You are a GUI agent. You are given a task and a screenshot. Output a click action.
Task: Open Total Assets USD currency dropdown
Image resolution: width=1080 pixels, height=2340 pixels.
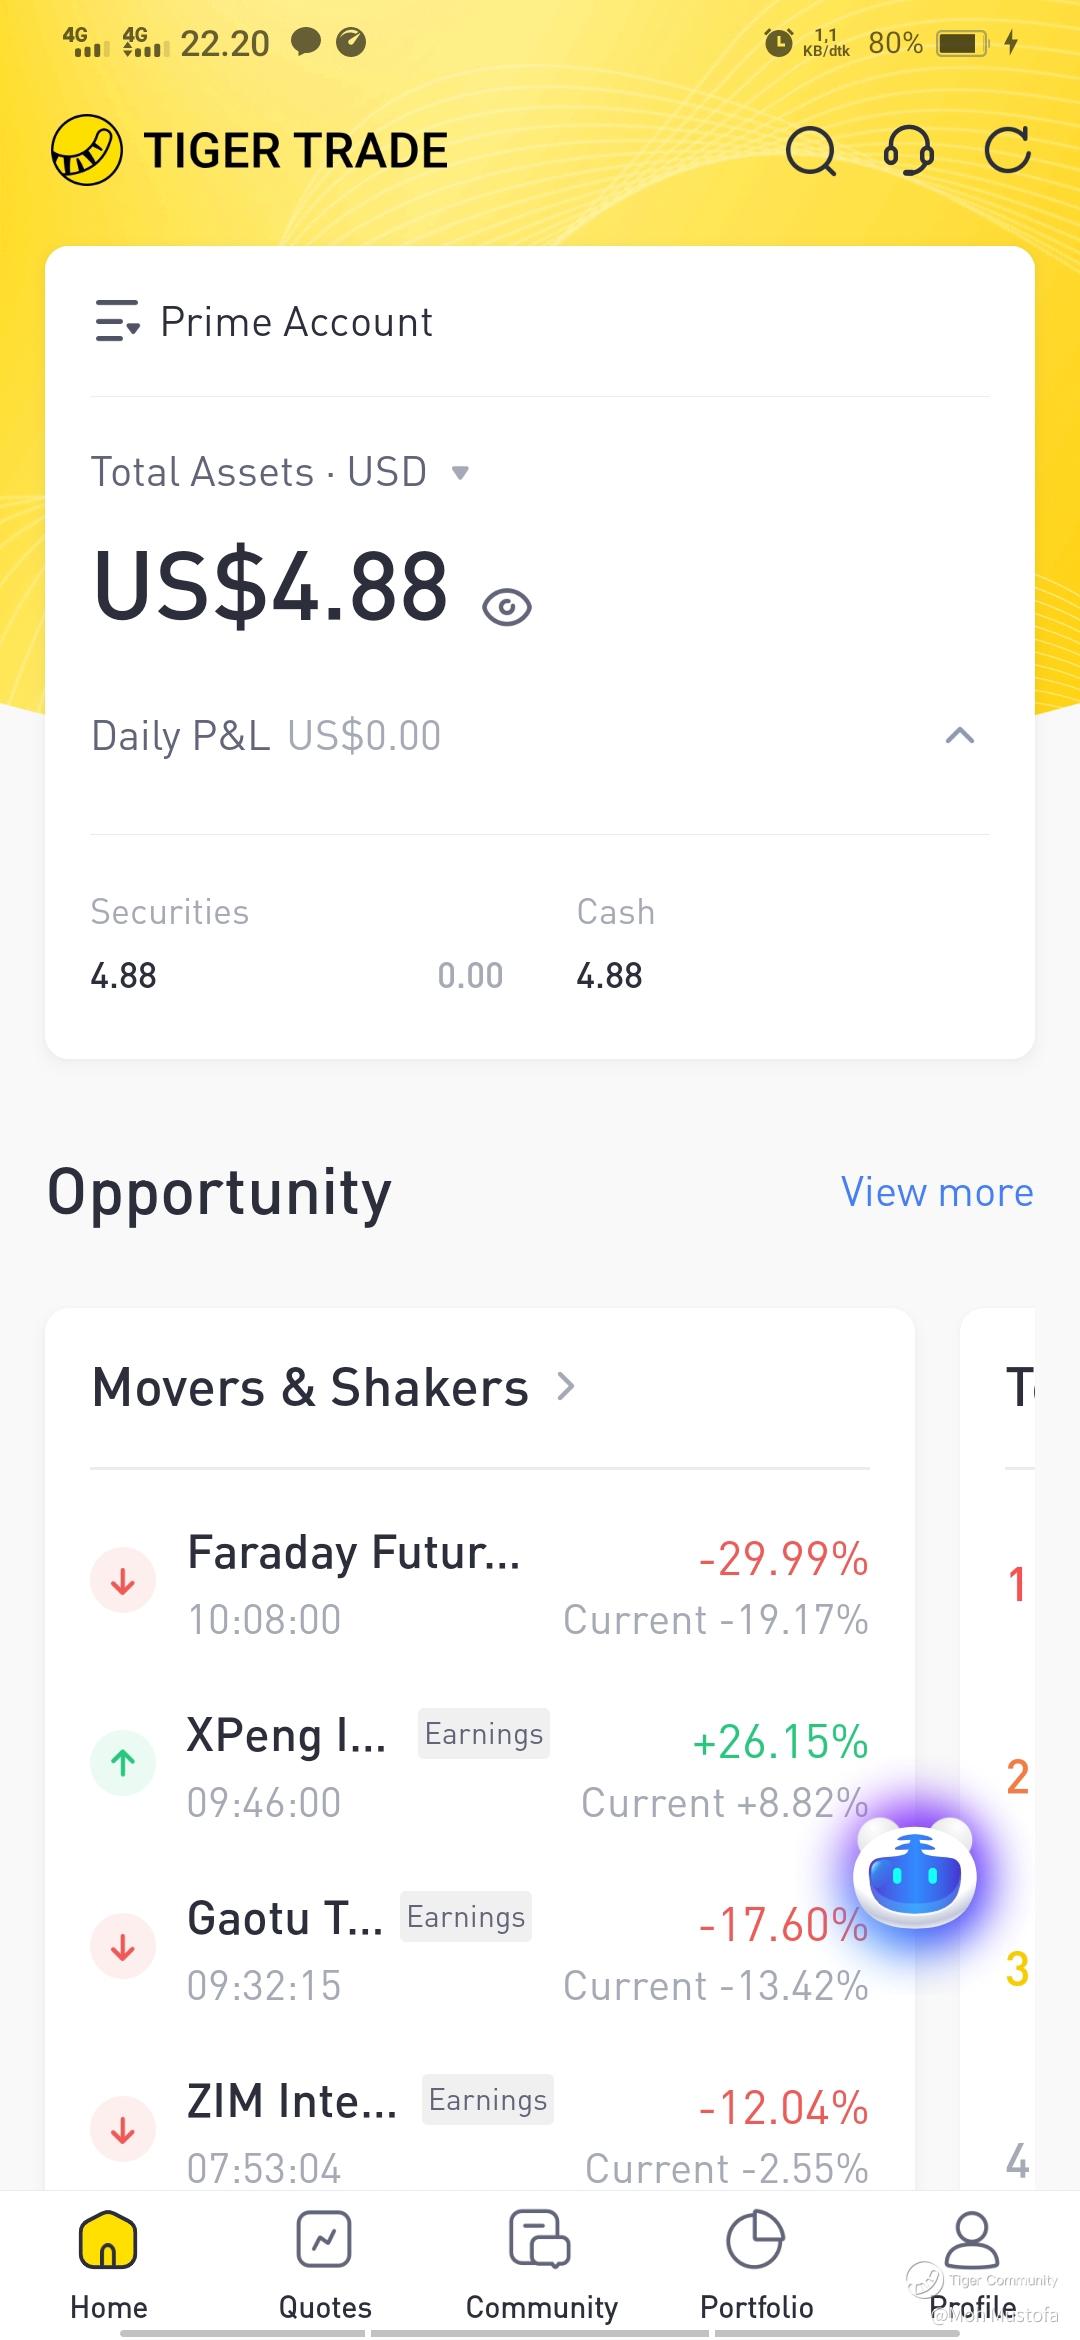pyautogui.click(x=460, y=472)
